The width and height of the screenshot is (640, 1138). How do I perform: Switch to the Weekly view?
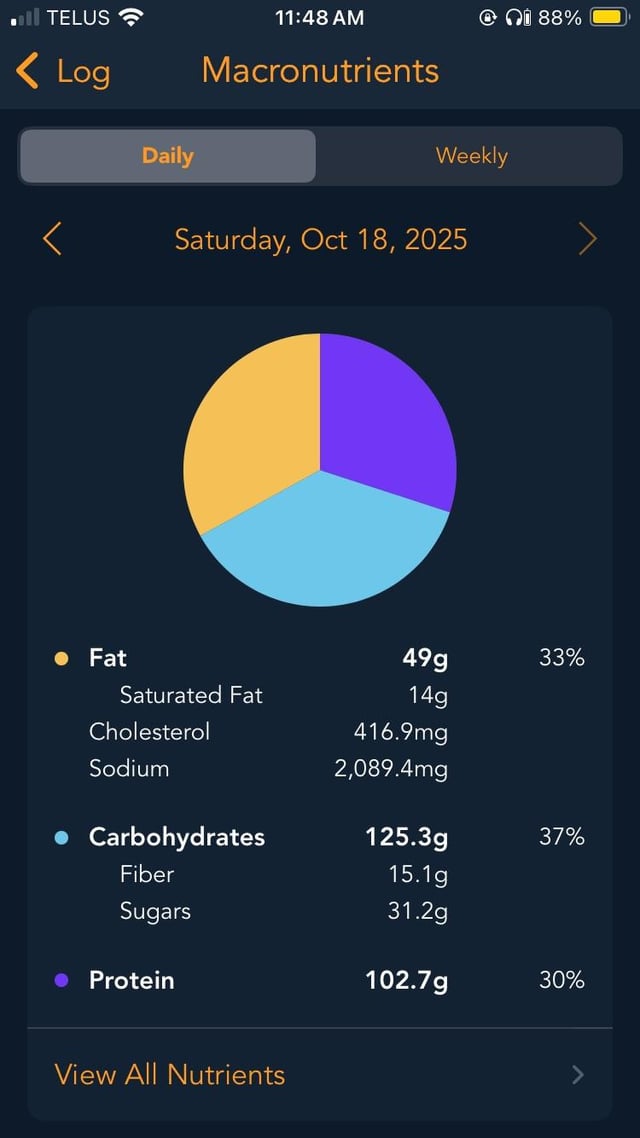coord(471,156)
